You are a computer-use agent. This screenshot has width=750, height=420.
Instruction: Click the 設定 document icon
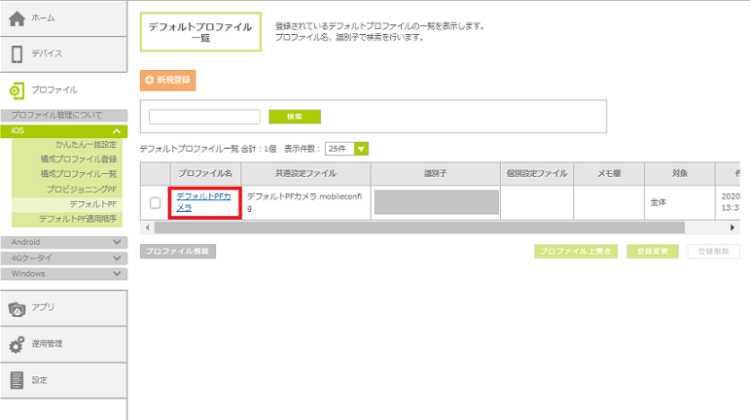[x=17, y=380]
